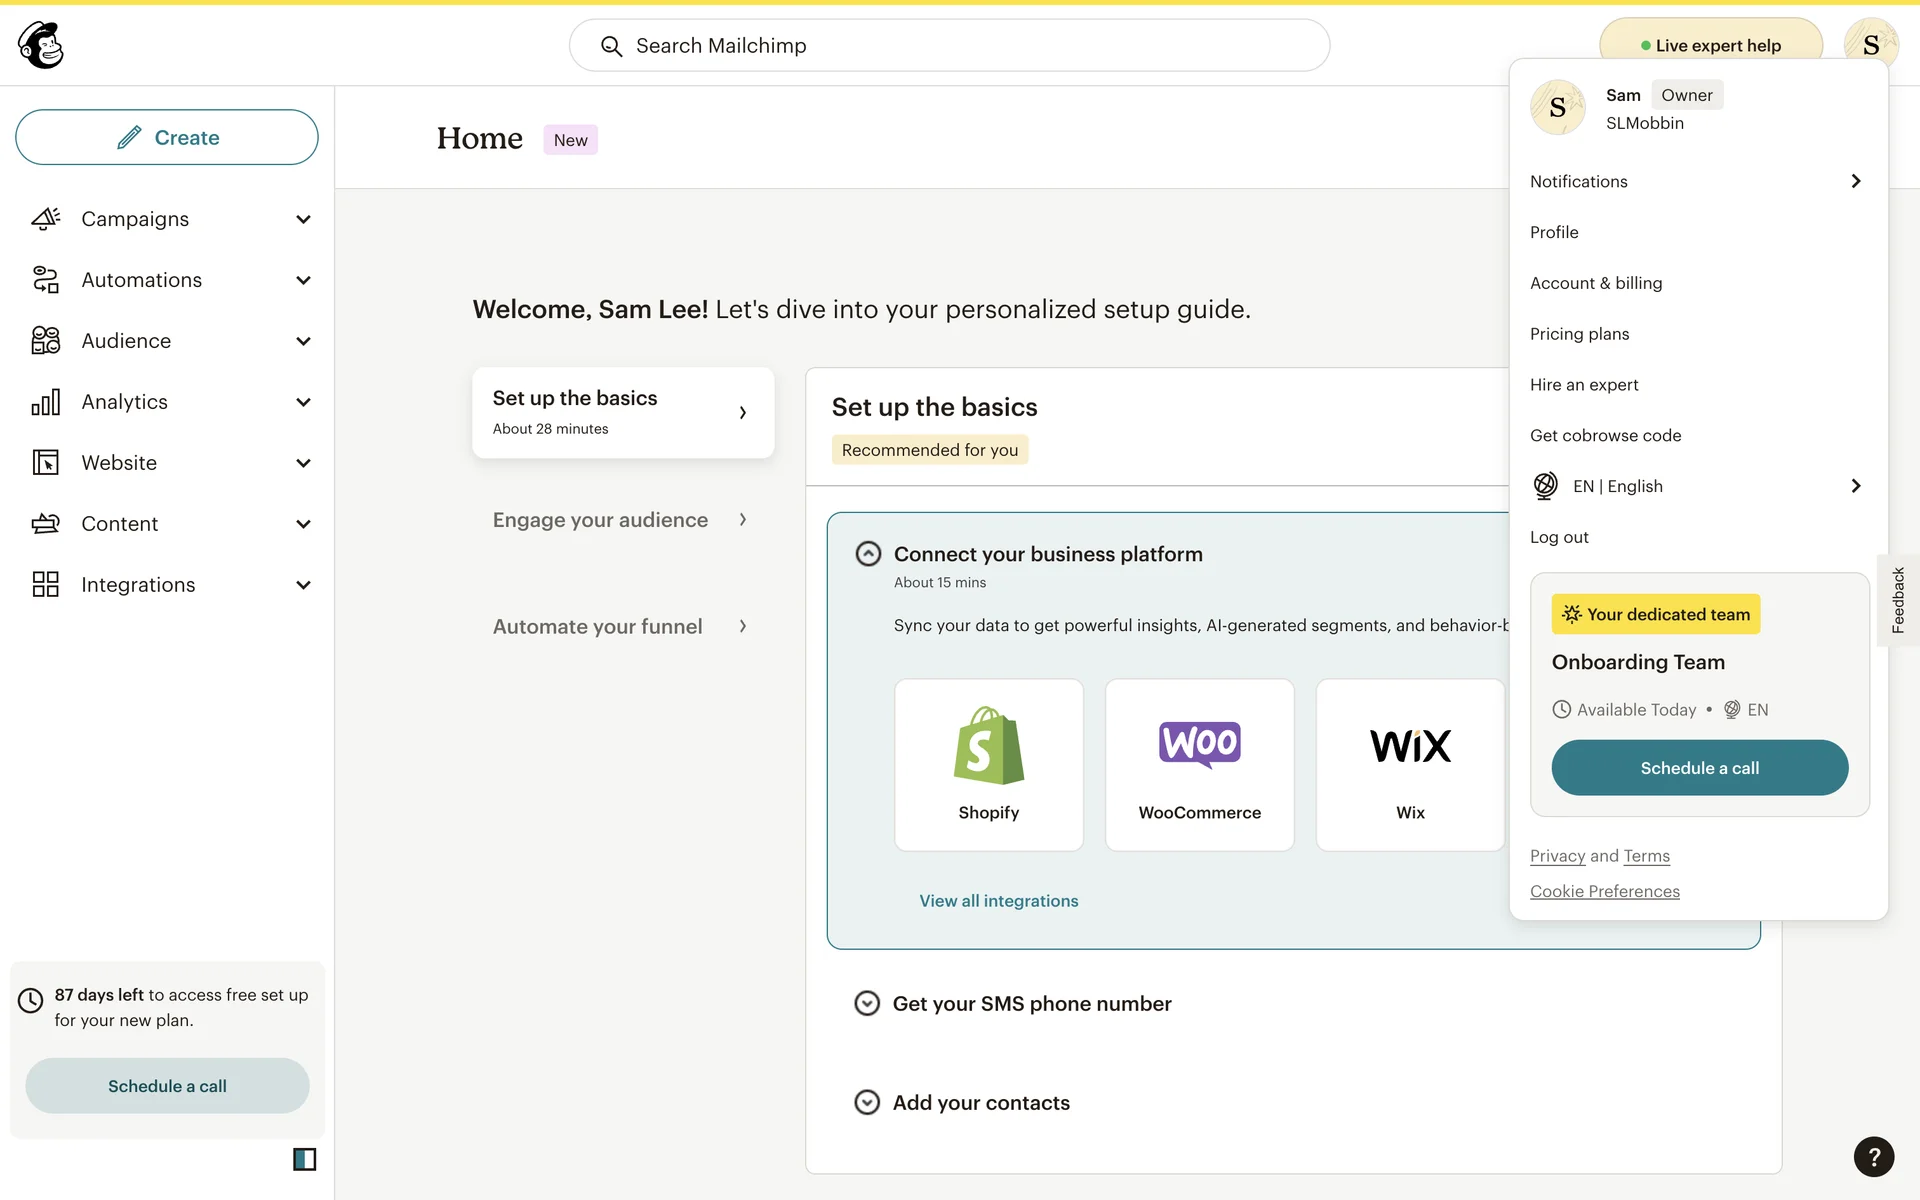Click the Integrations grid icon

pyautogui.click(x=46, y=585)
